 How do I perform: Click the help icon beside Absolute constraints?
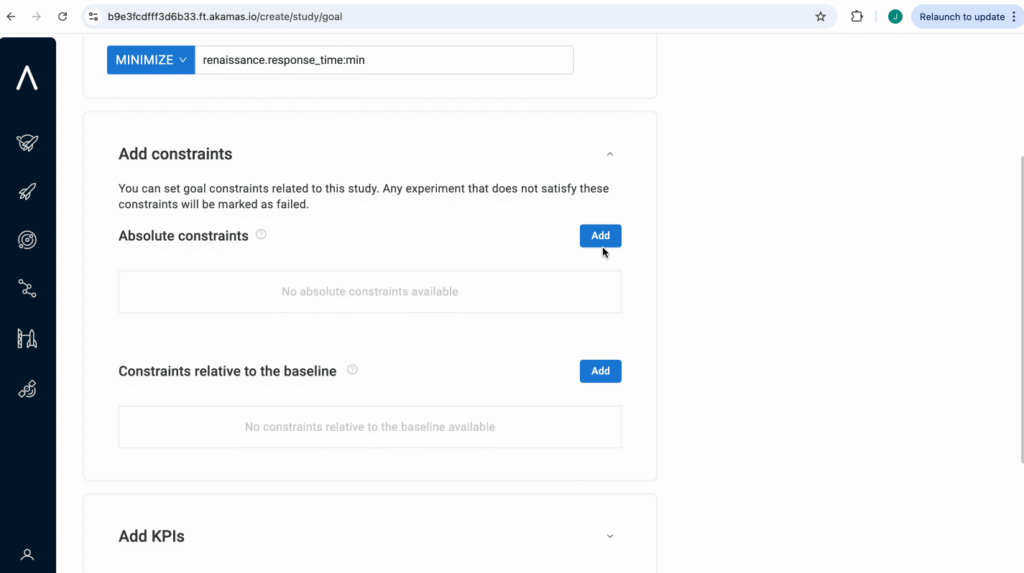(x=261, y=235)
